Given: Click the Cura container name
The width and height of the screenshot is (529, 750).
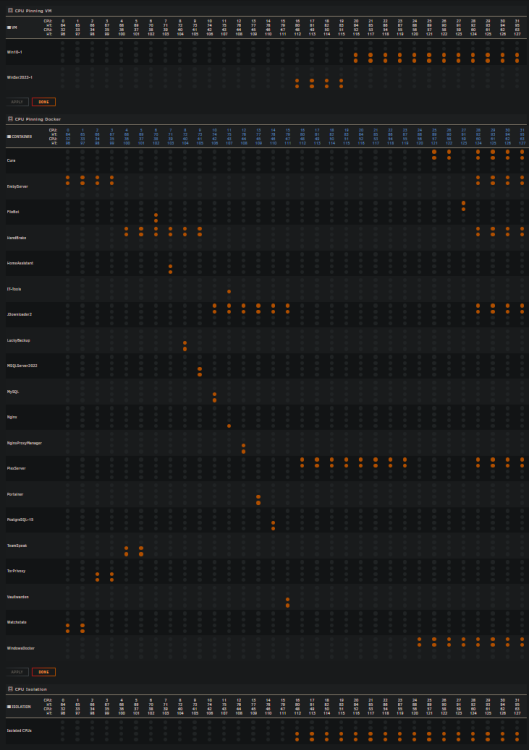Looking at the screenshot, I should [x=11, y=161].
